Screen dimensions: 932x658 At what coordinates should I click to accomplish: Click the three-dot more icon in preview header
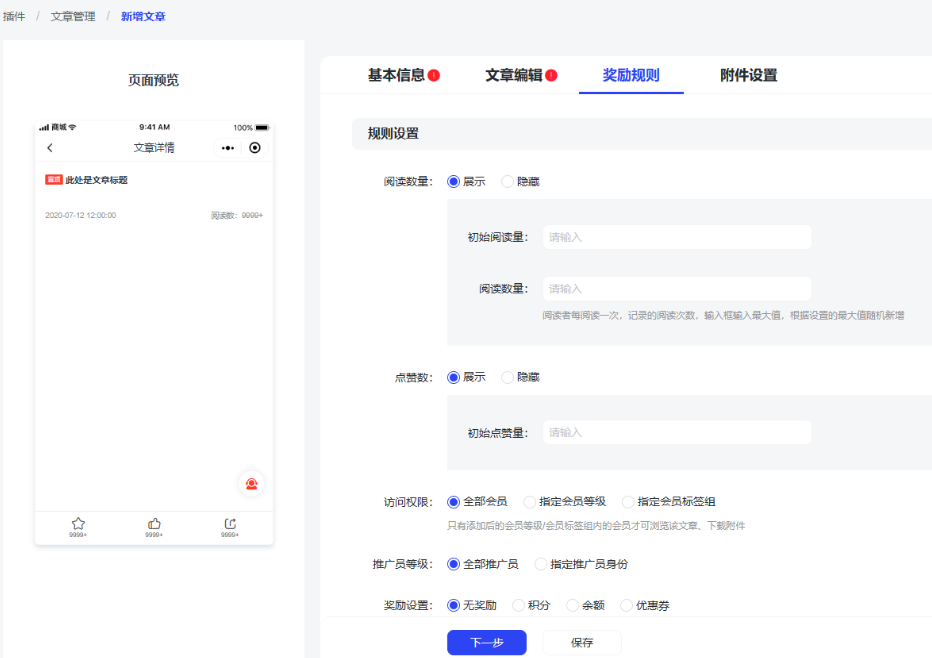pyautogui.click(x=228, y=148)
